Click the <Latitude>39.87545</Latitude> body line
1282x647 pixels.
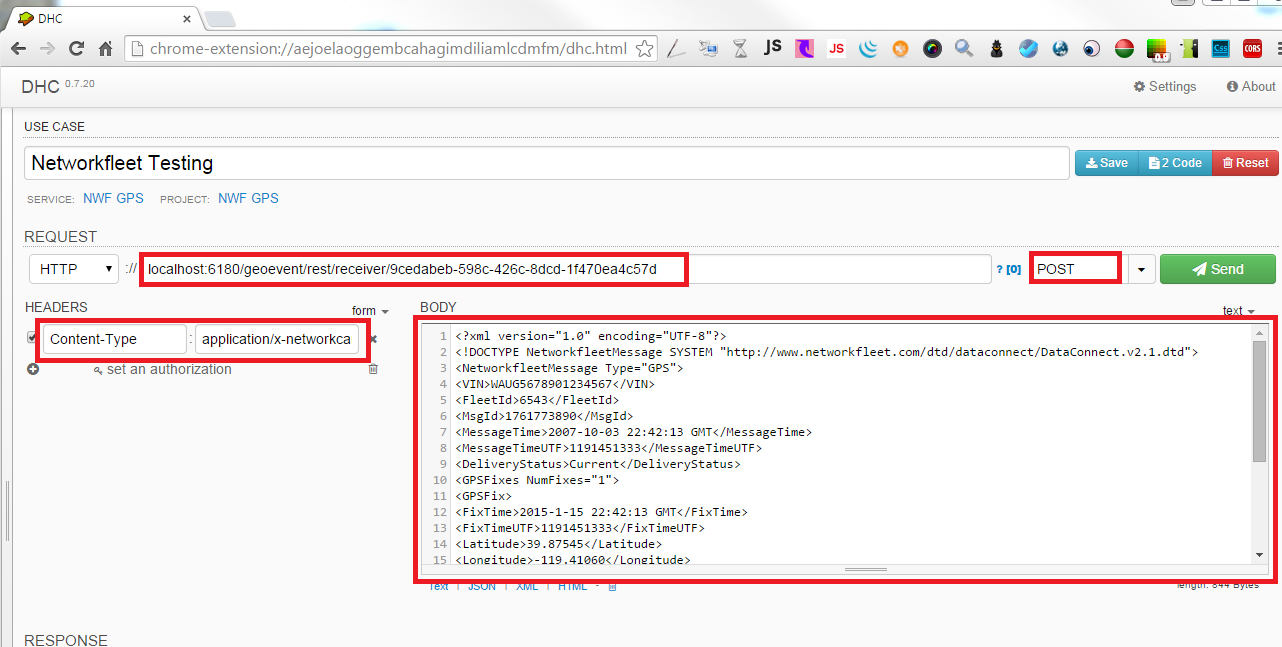(558, 544)
